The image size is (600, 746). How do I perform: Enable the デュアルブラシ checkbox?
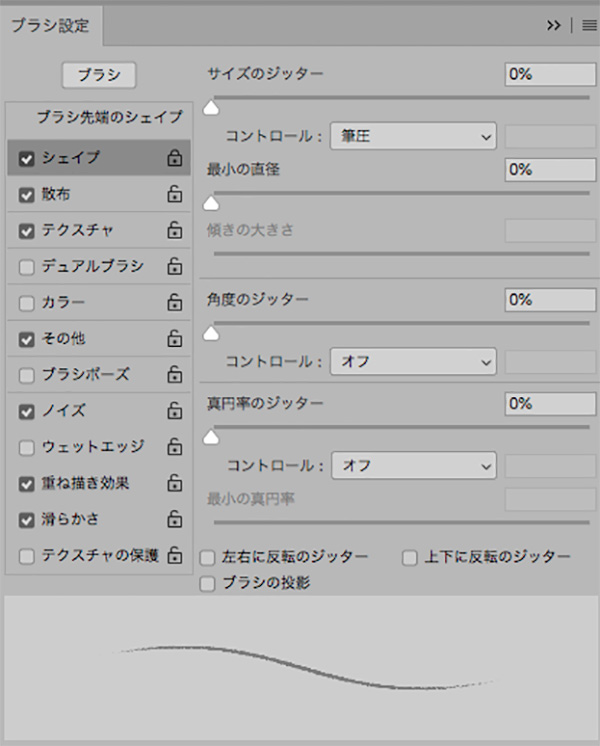27,267
